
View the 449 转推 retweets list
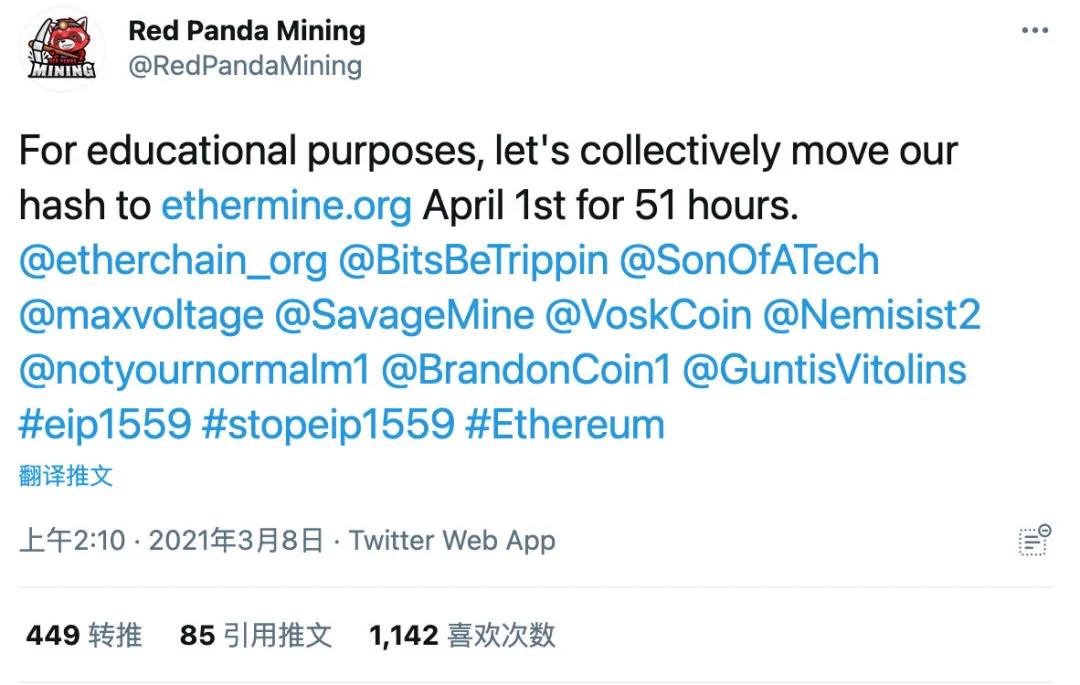tap(84, 635)
